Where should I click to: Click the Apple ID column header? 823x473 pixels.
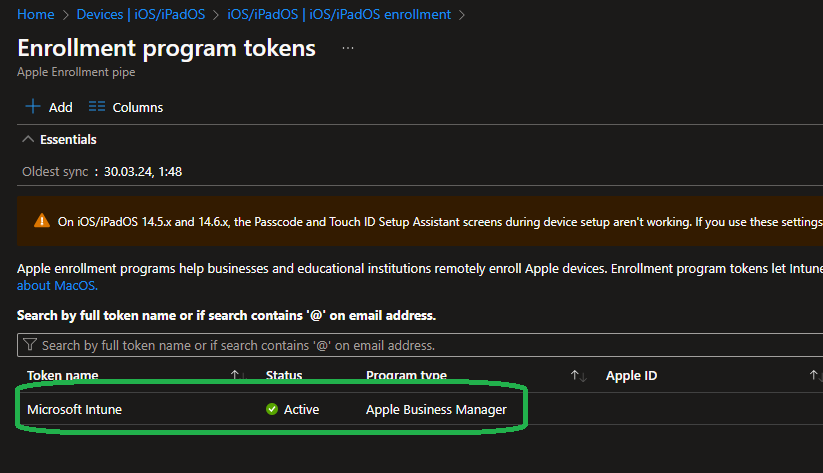pos(631,376)
